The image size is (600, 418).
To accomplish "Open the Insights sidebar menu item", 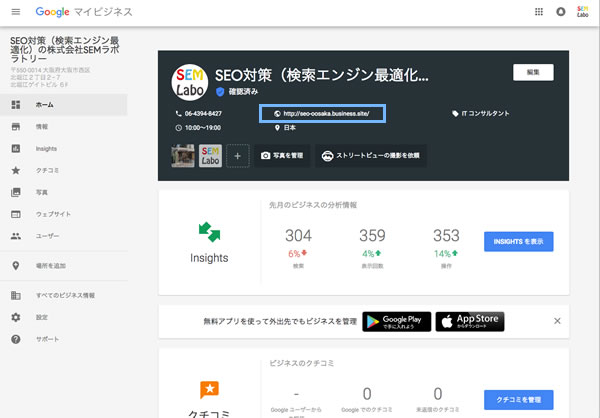I will (x=64, y=149).
